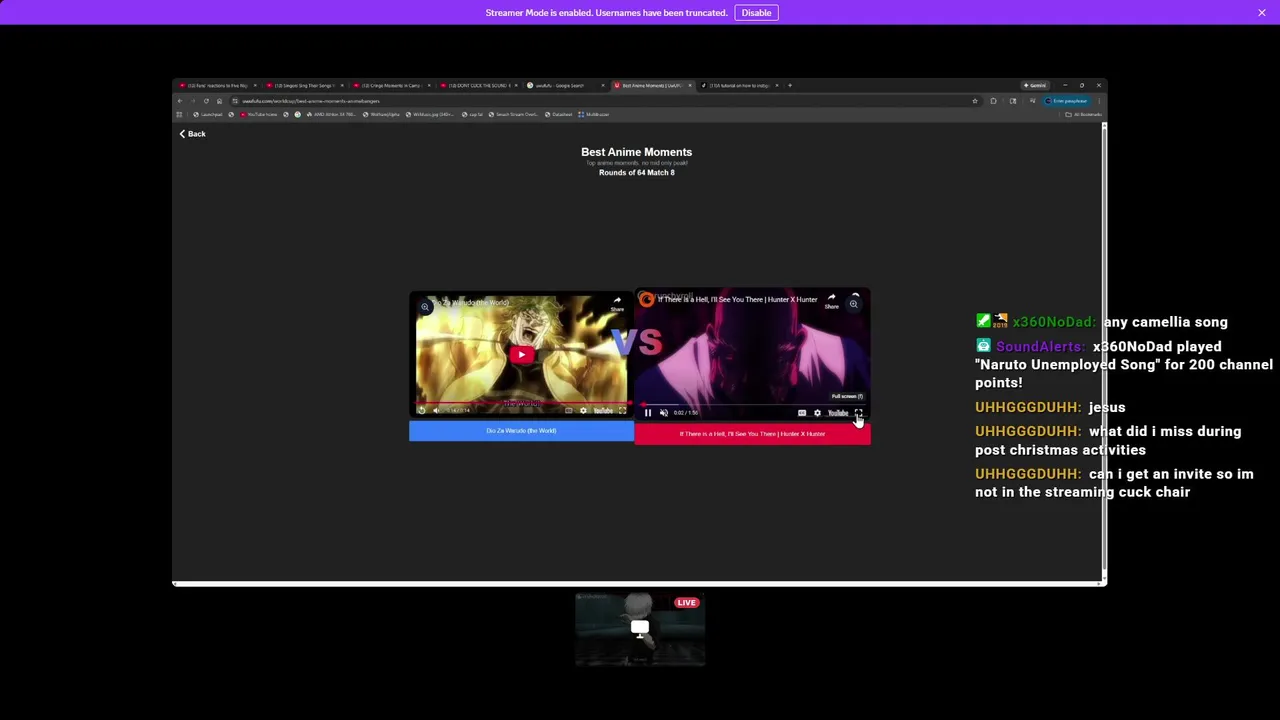Open the Crunchyroll channel logo
The height and width of the screenshot is (720, 1280).
(647, 299)
